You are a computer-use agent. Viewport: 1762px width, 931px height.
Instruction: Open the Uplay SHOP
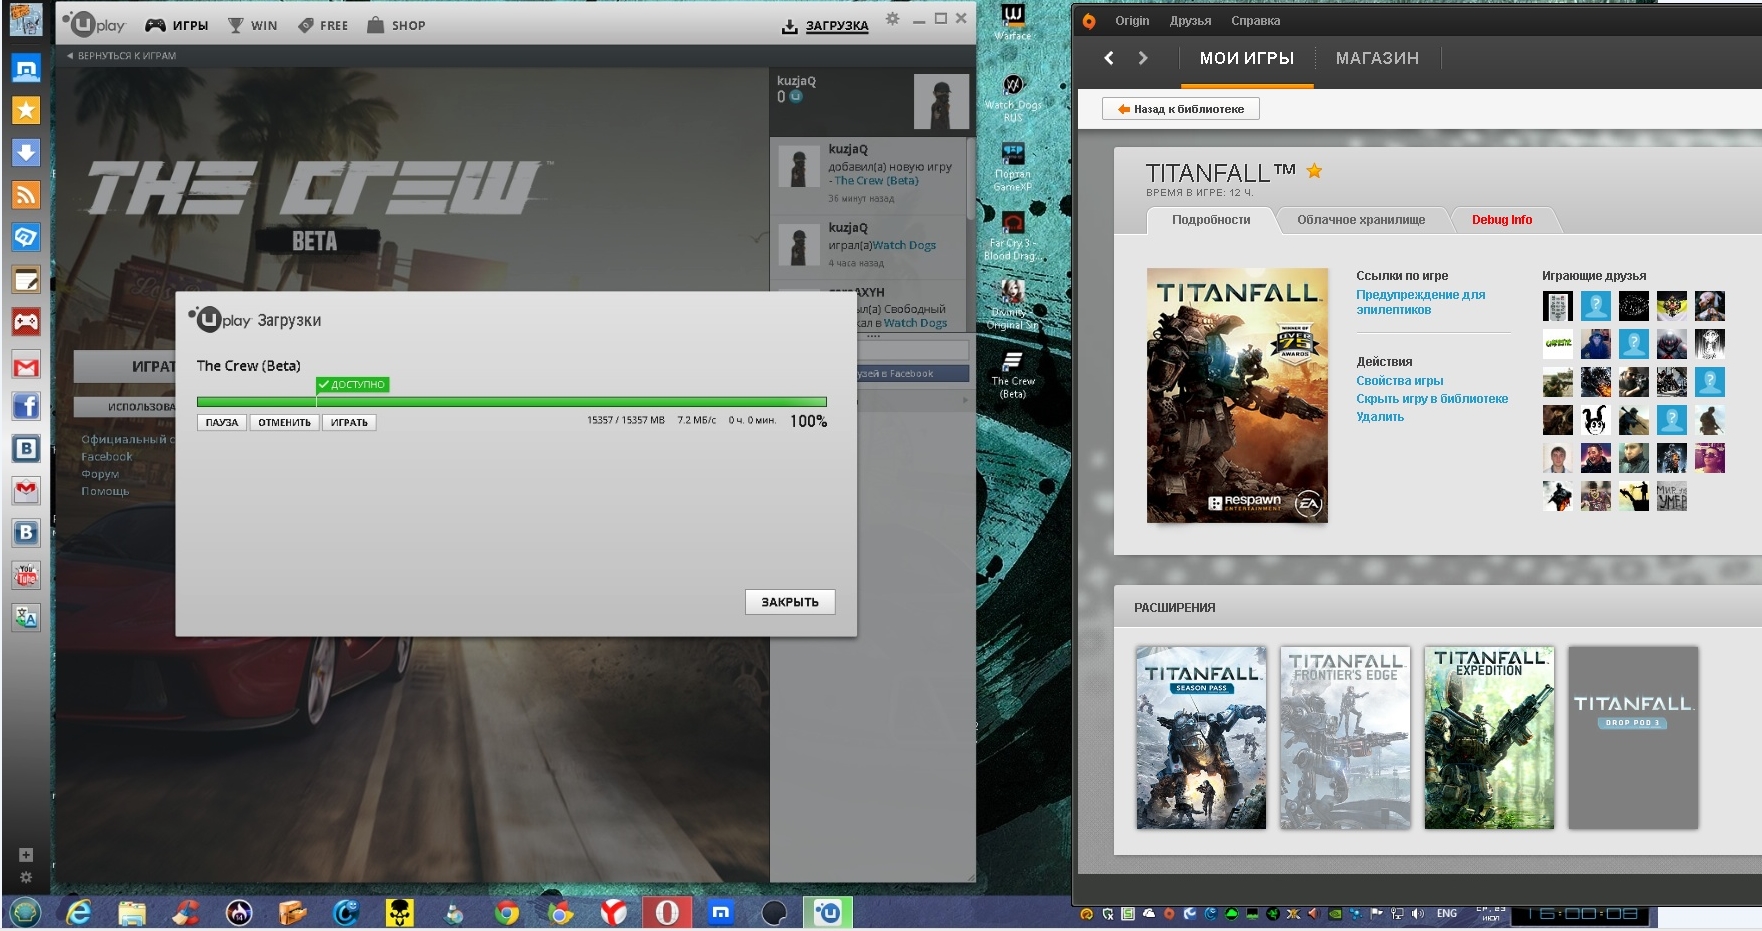click(396, 25)
